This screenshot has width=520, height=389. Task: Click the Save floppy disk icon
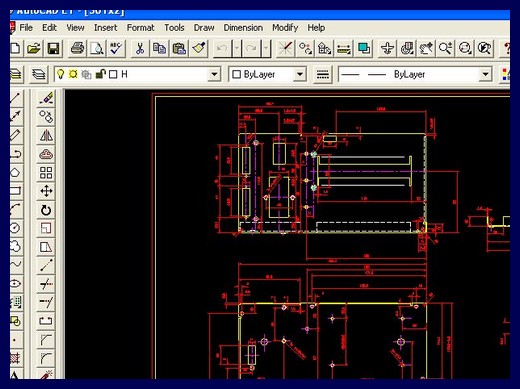53,49
